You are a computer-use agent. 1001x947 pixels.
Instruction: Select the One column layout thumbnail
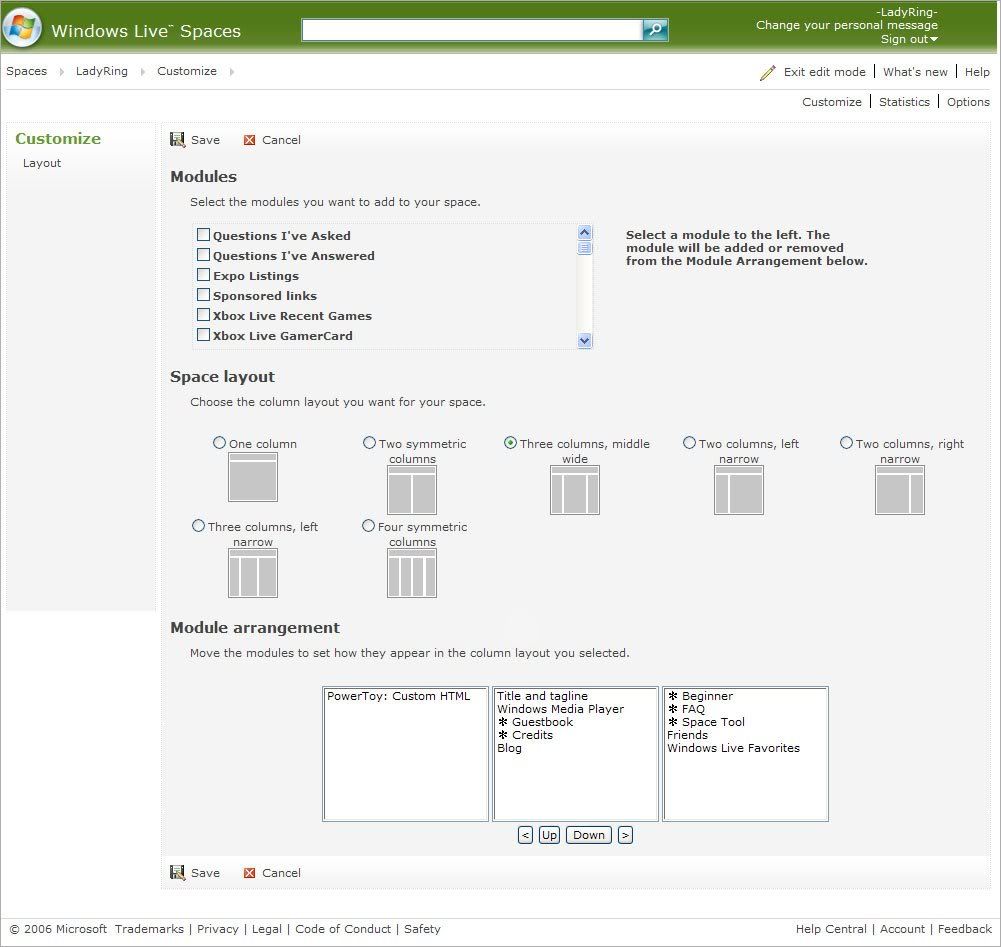[x=253, y=477]
